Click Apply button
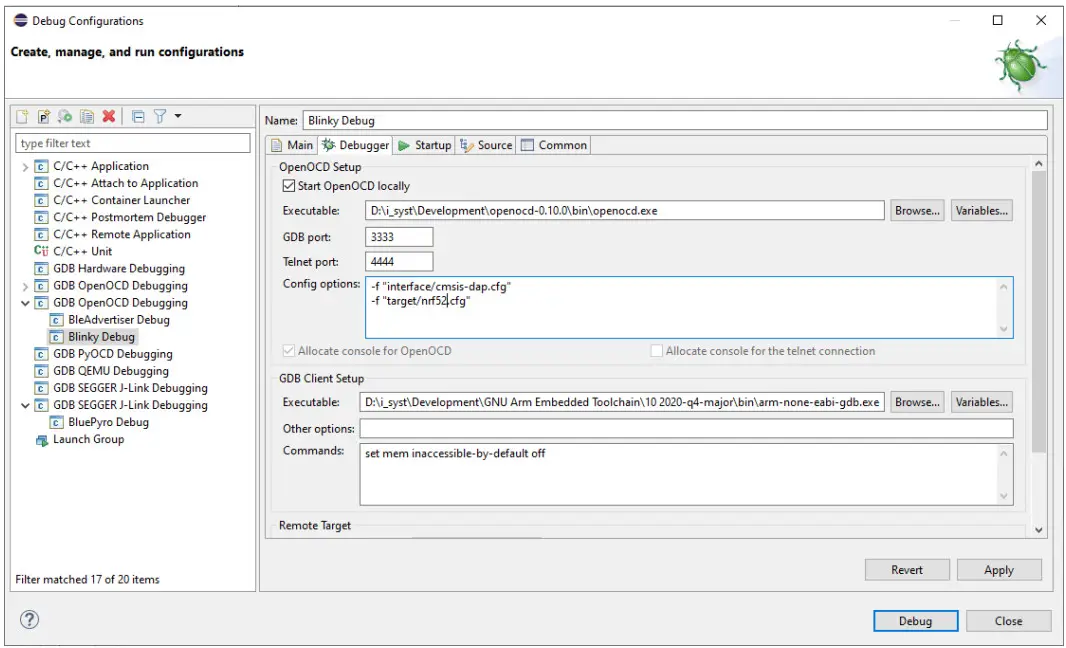Screen dimensions: 1066x648 [999, 570]
